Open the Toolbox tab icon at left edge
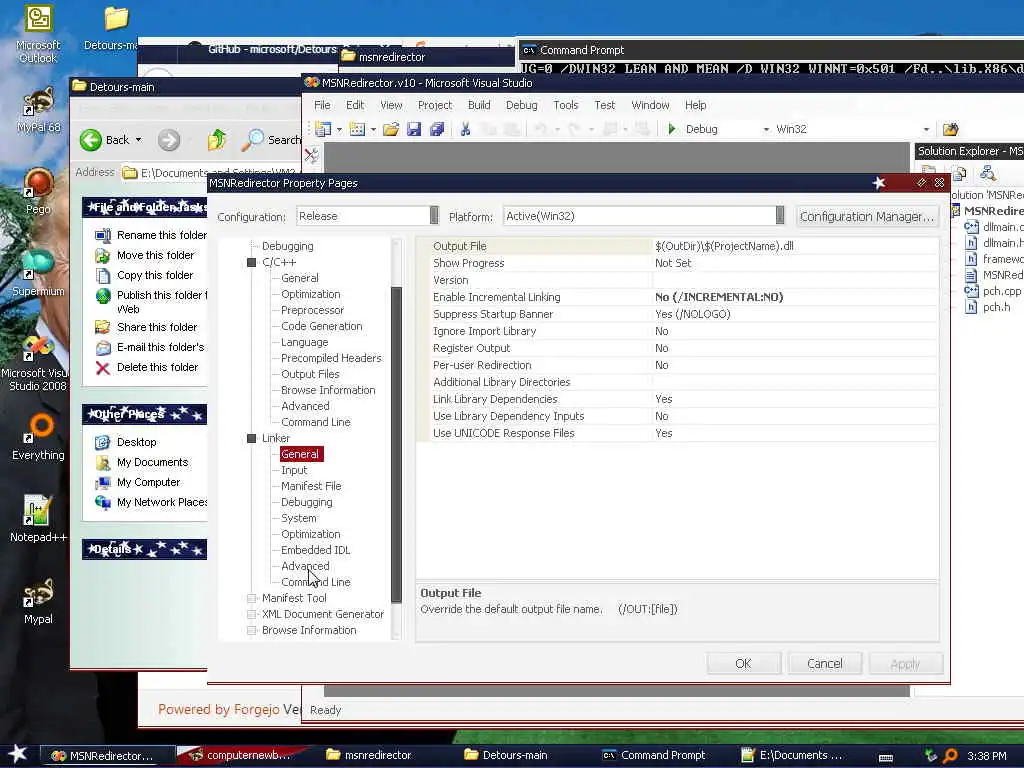1024x768 pixels. click(x=312, y=155)
